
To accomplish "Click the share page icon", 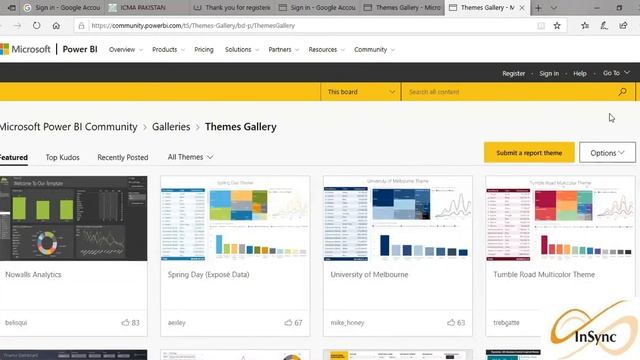I will (x=623, y=26).
